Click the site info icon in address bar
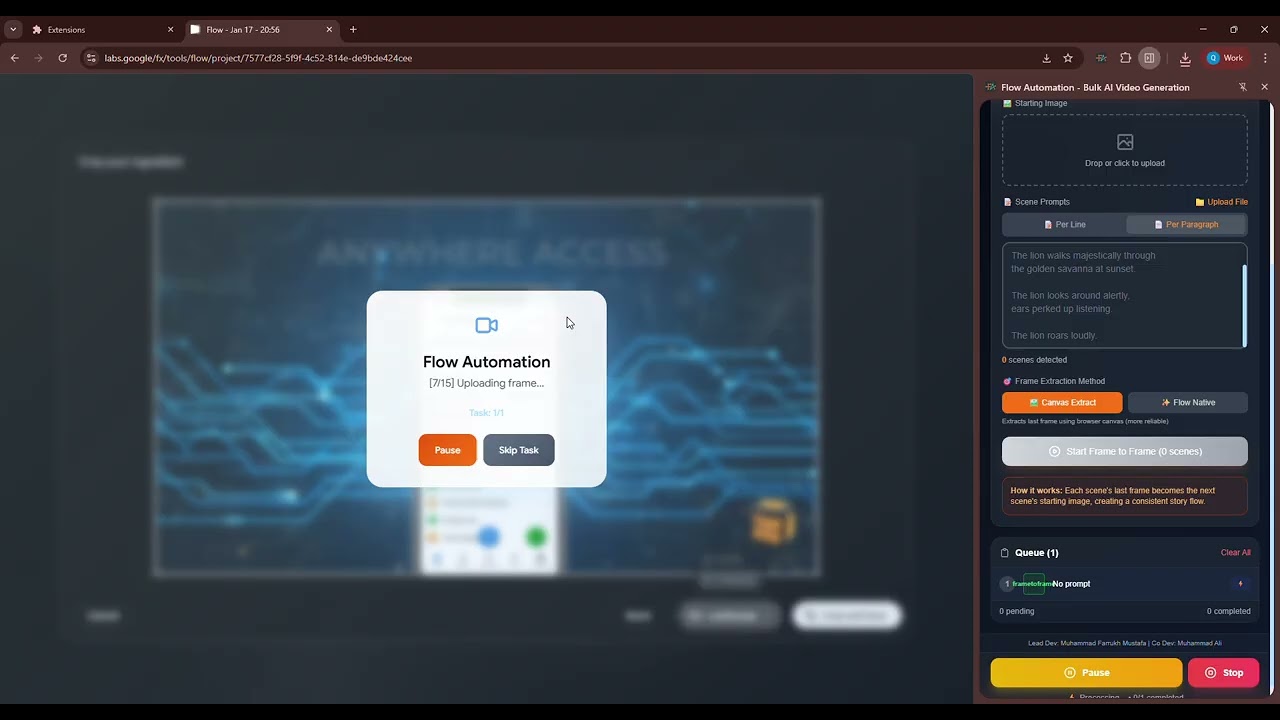The image size is (1280, 720). point(91,58)
